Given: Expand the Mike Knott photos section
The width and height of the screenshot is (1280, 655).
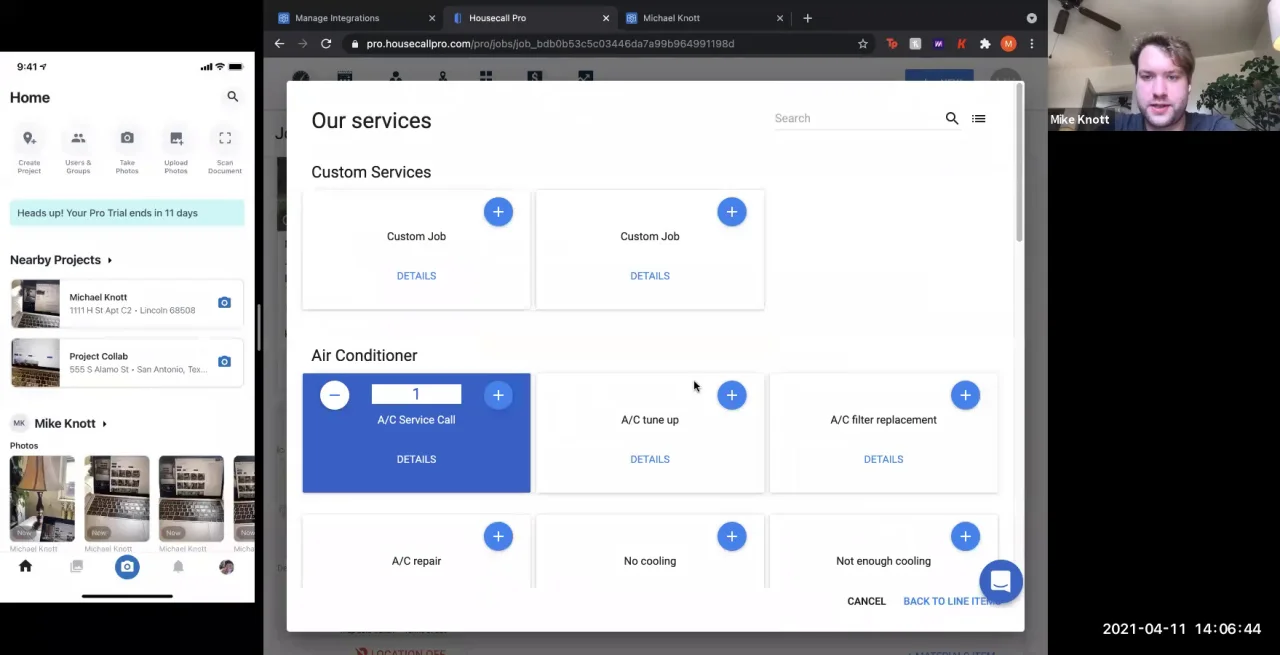Looking at the screenshot, I should [x=104, y=424].
